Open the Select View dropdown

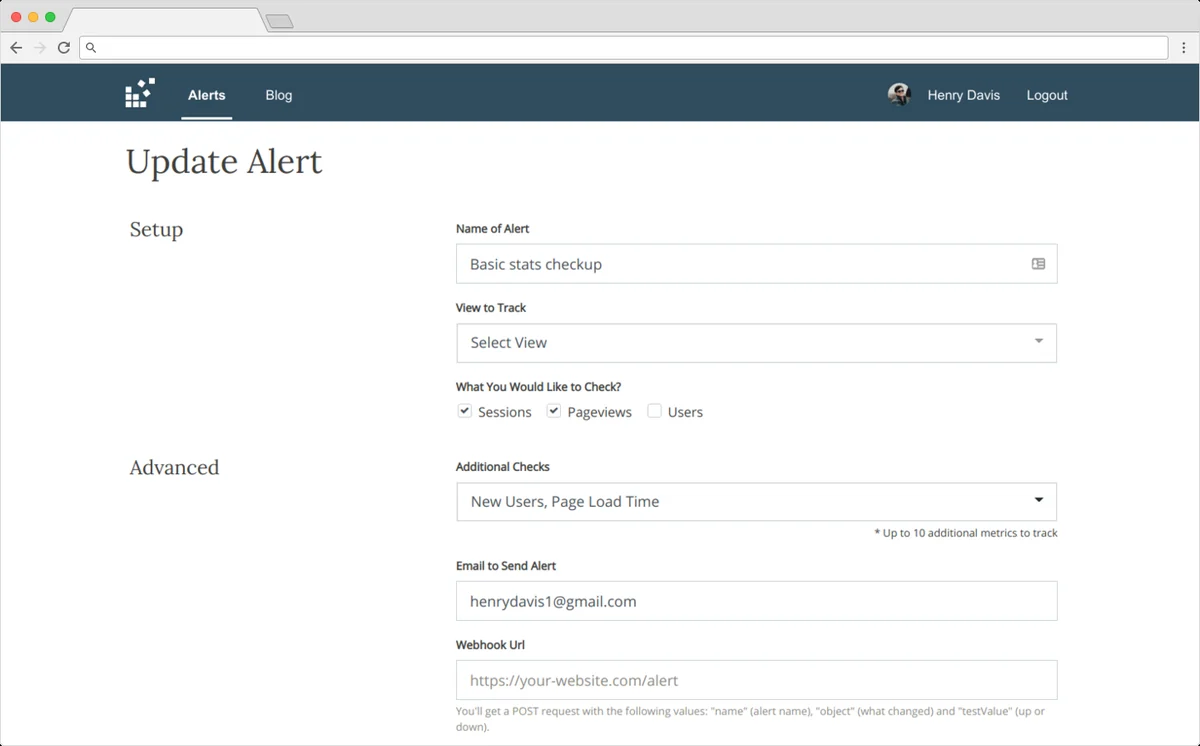pos(756,342)
